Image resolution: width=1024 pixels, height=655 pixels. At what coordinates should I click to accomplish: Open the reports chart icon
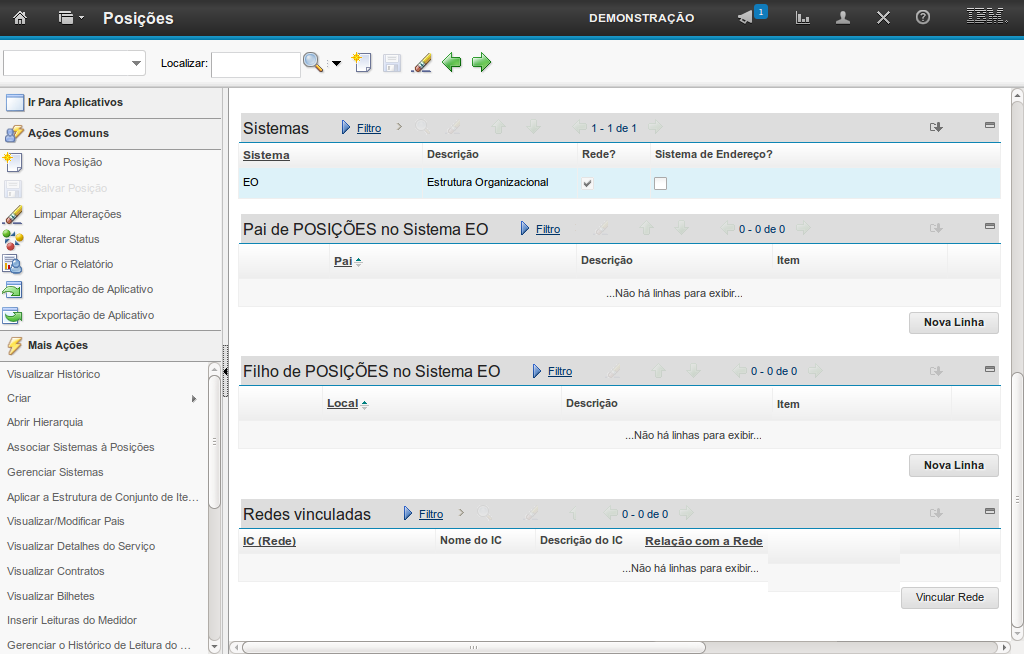coord(802,18)
